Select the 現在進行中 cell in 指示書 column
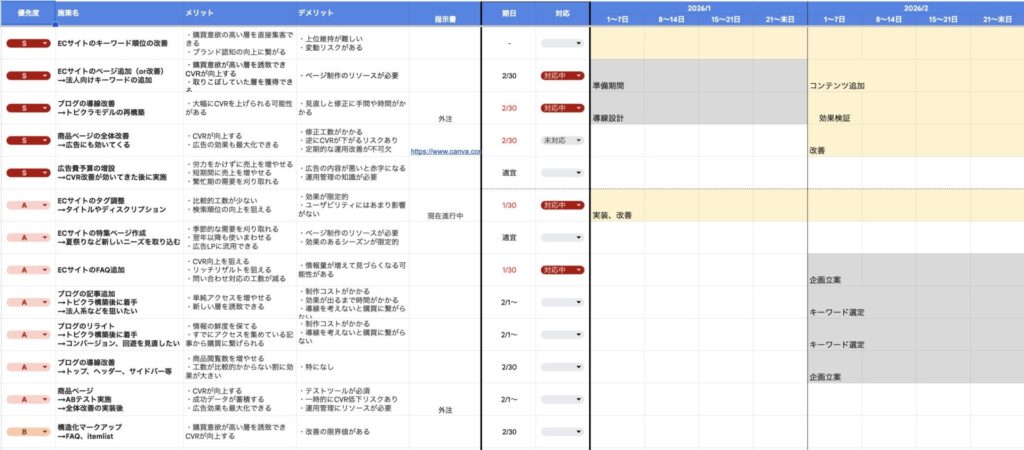 (x=445, y=215)
